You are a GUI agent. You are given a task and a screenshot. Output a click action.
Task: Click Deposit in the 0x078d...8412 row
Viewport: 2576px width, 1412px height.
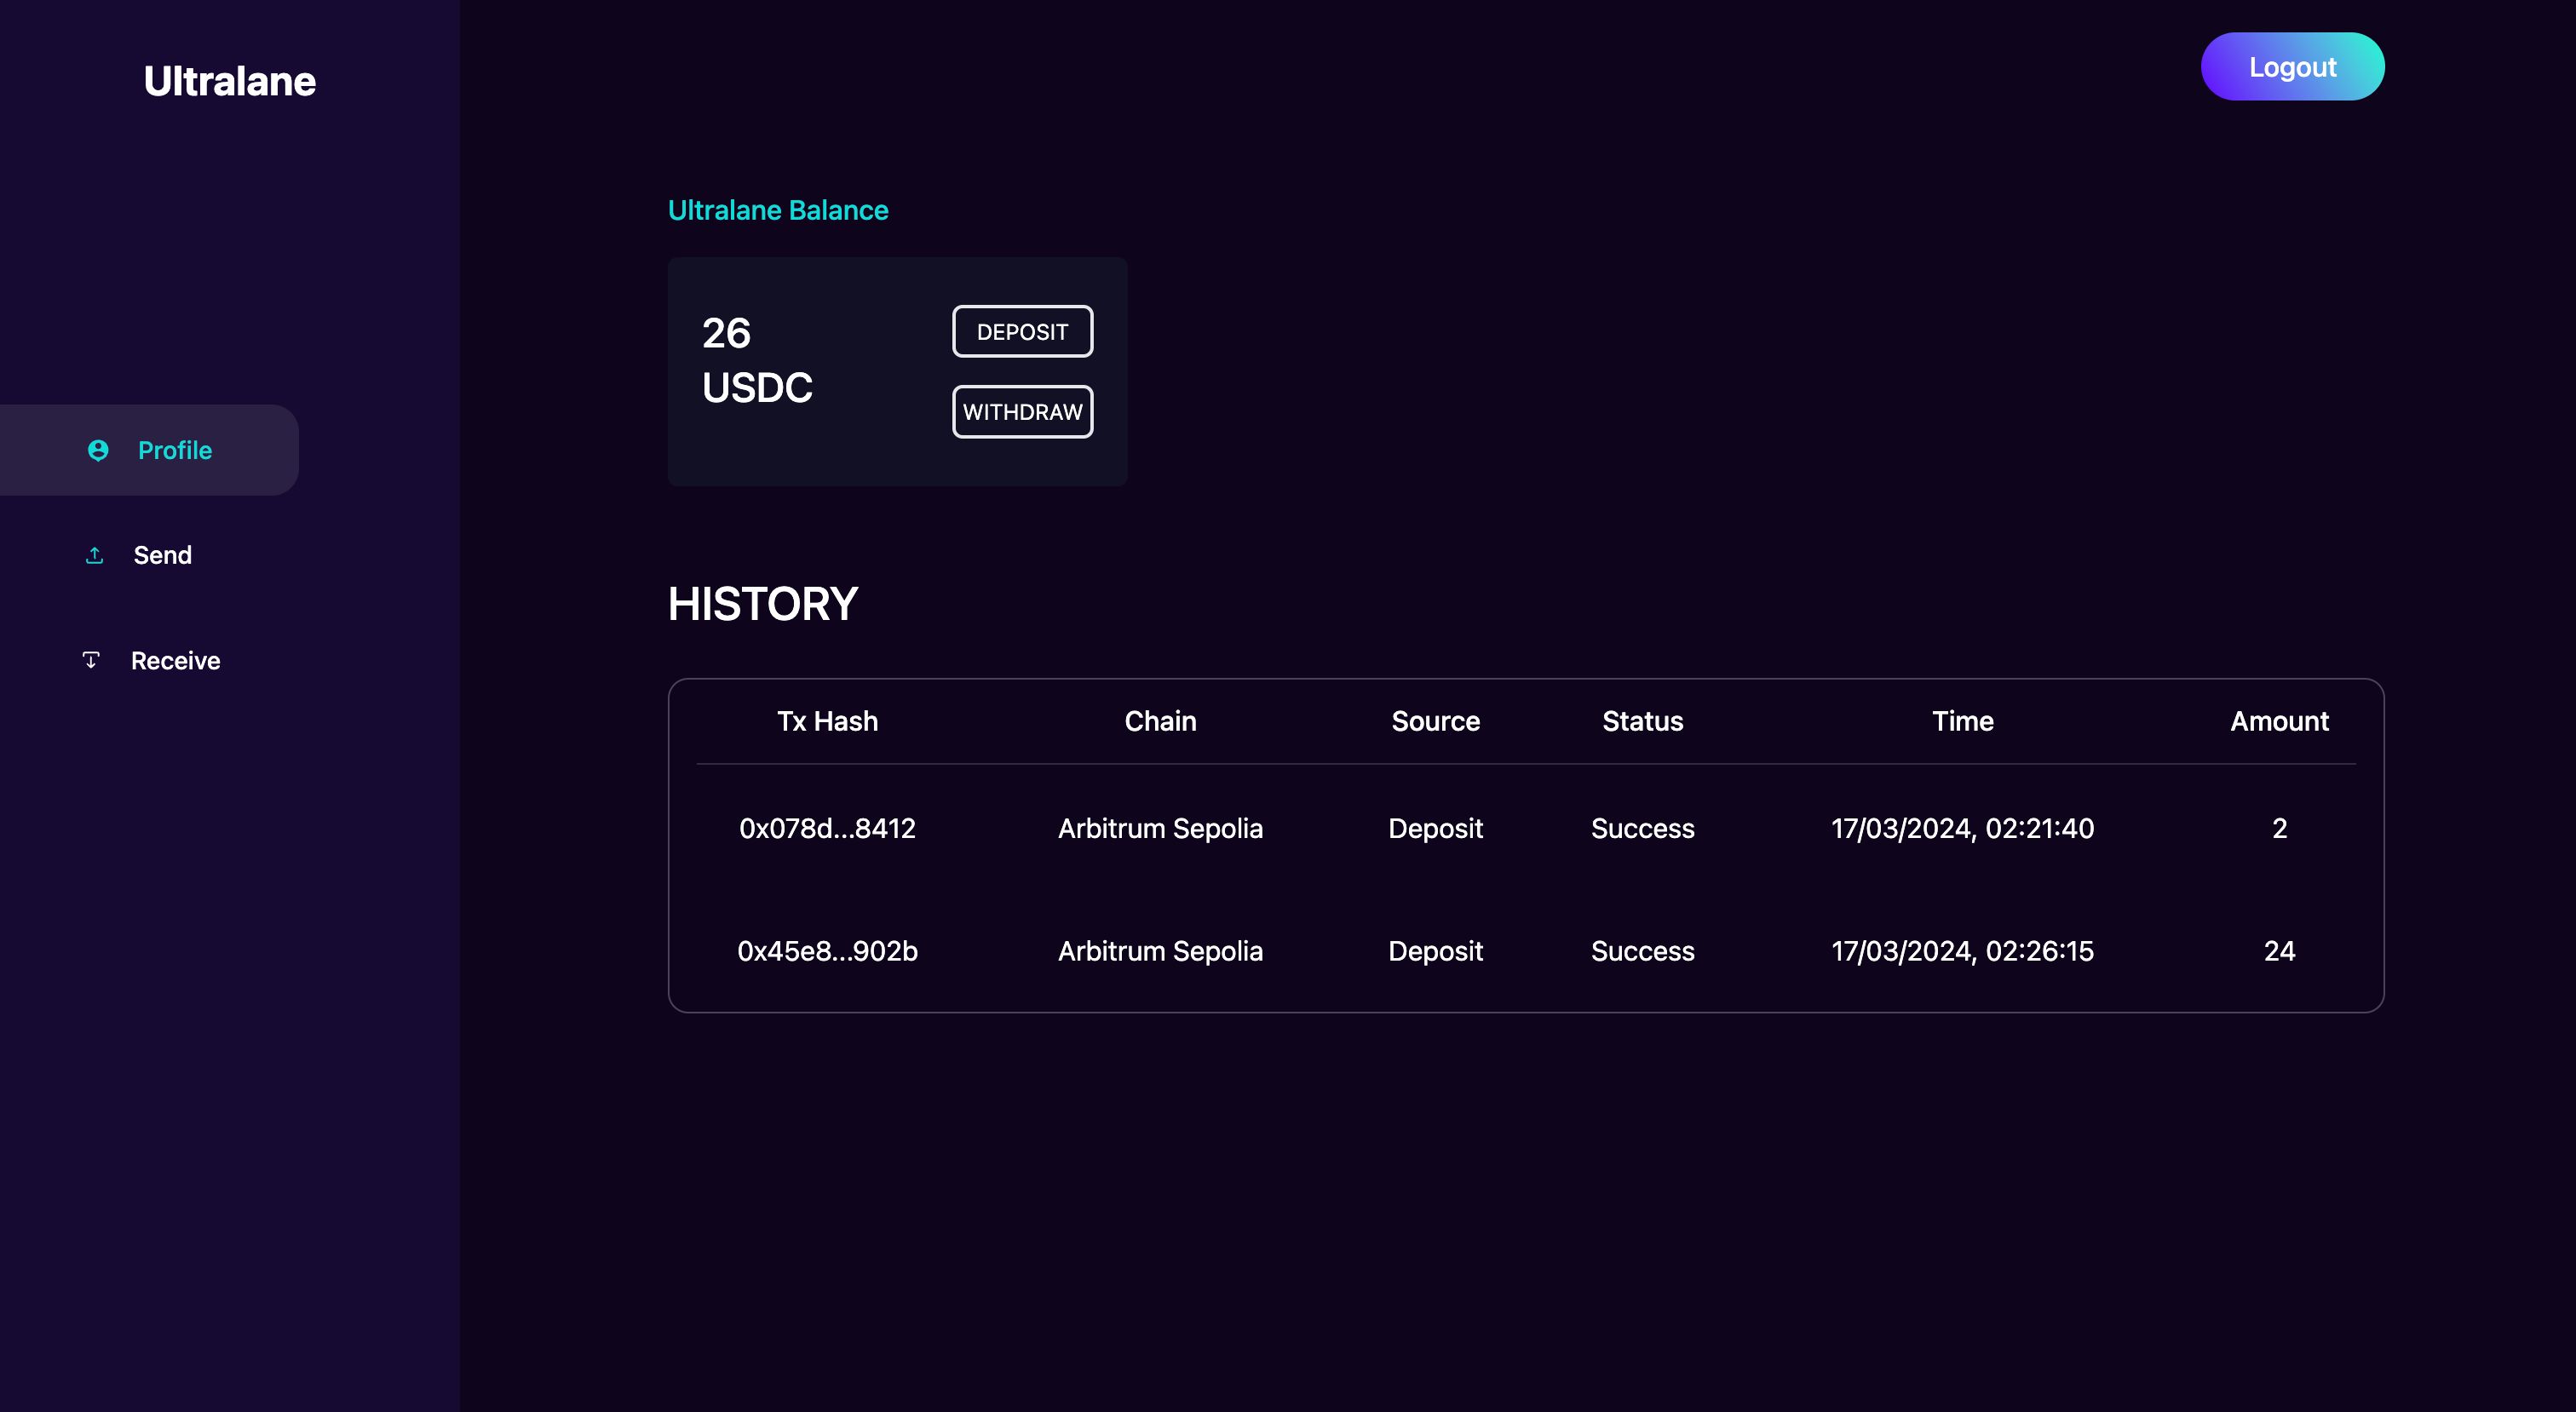1435,828
